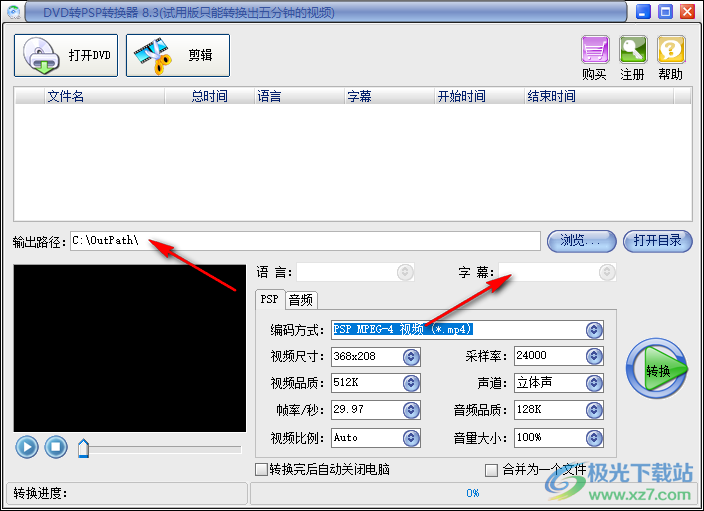Expand the 音量大小 dropdown
The width and height of the screenshot is (704, 511).
[x=594, y=438]
